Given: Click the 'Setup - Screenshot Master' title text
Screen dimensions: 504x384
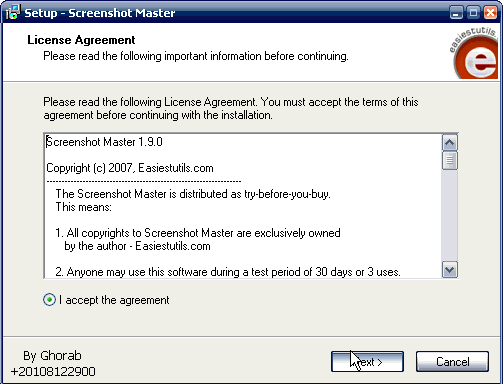Looking at the screenshot, I should [100, 13].
